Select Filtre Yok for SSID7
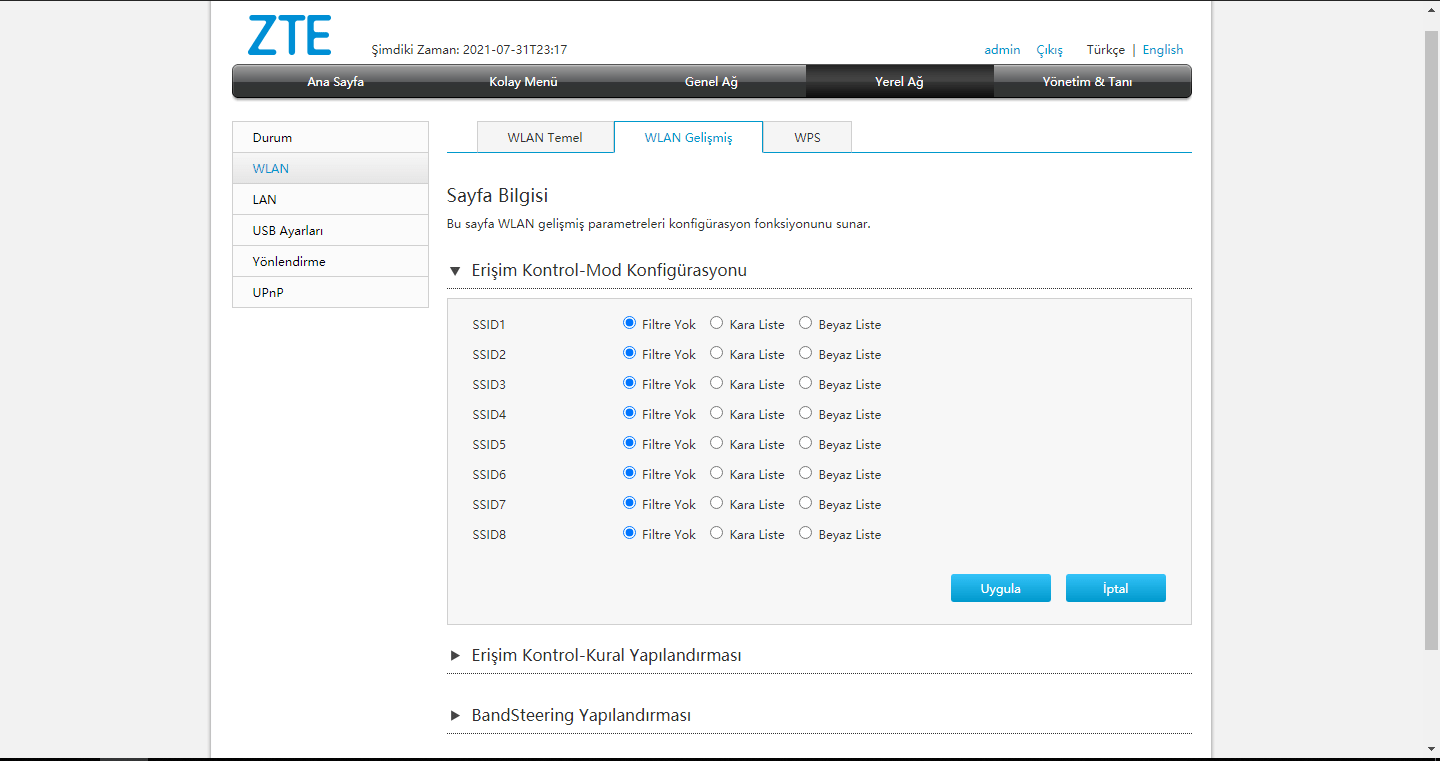This screenshot has width=1440, height=761. pyautogui.click(x=629, y=503)
